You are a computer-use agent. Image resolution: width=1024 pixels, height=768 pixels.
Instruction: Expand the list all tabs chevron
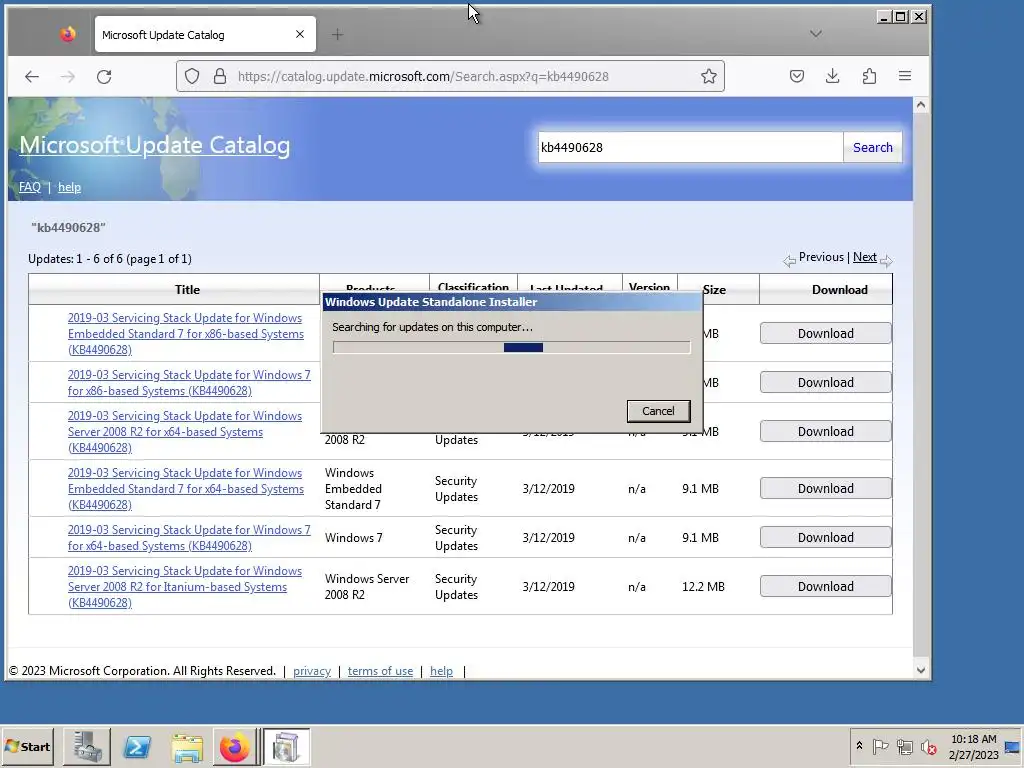pyautogui.click(x=816, y=34)
